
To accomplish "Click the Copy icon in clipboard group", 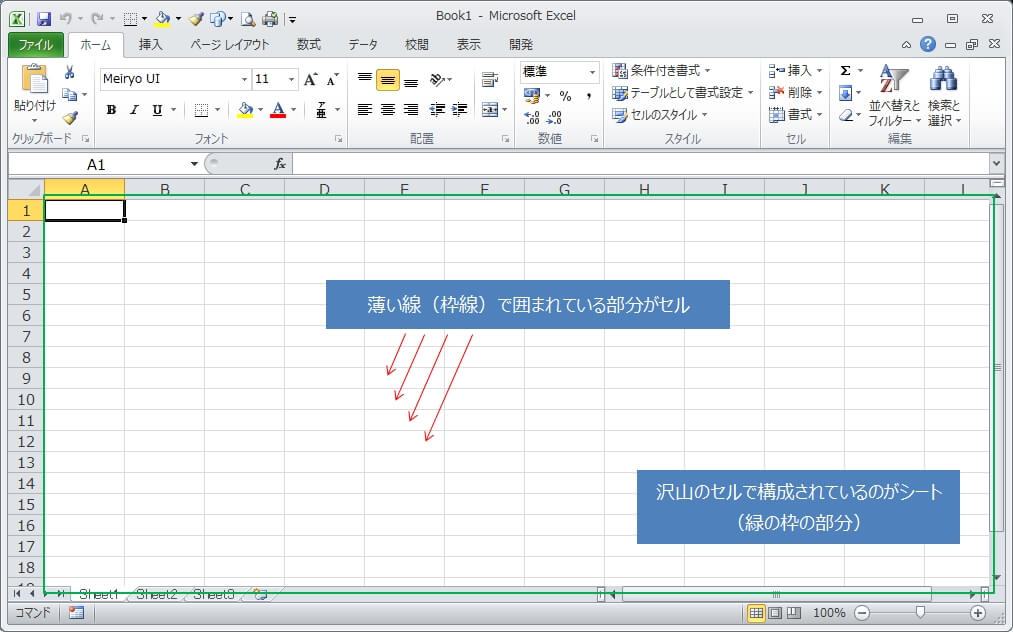I will coord(70,94).
